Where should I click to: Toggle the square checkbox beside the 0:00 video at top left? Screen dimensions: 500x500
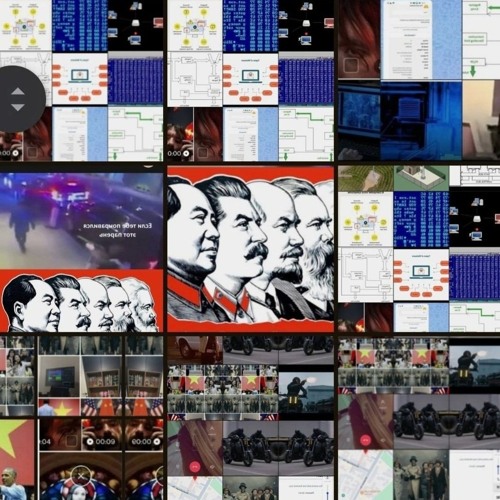tap(32, 153)
